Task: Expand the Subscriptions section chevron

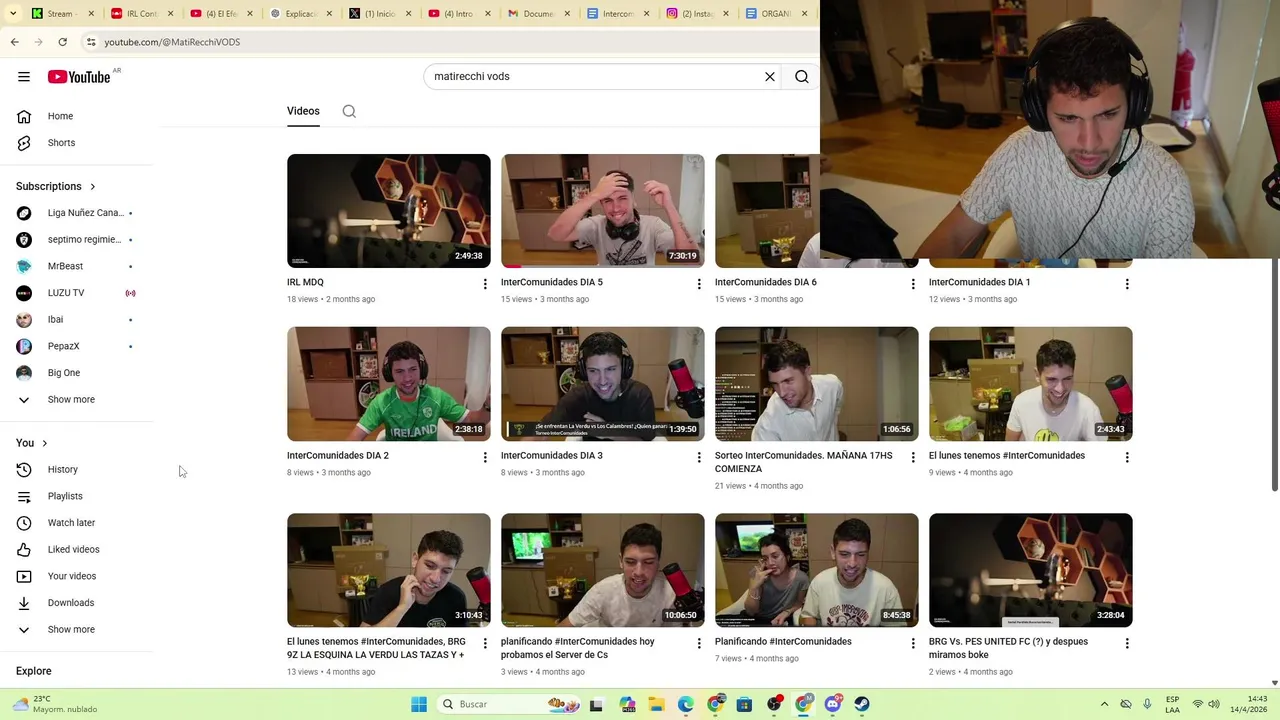Action: [93, 186]
